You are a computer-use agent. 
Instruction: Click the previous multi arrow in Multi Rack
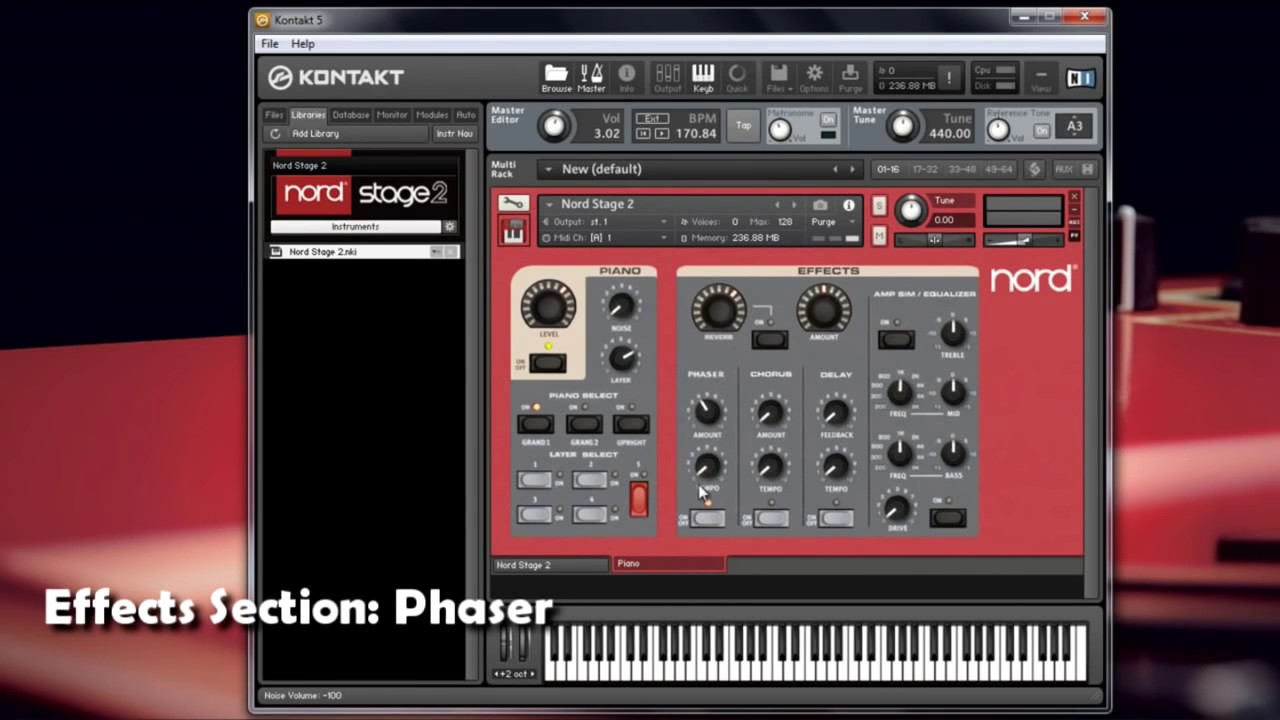[835, 170]
